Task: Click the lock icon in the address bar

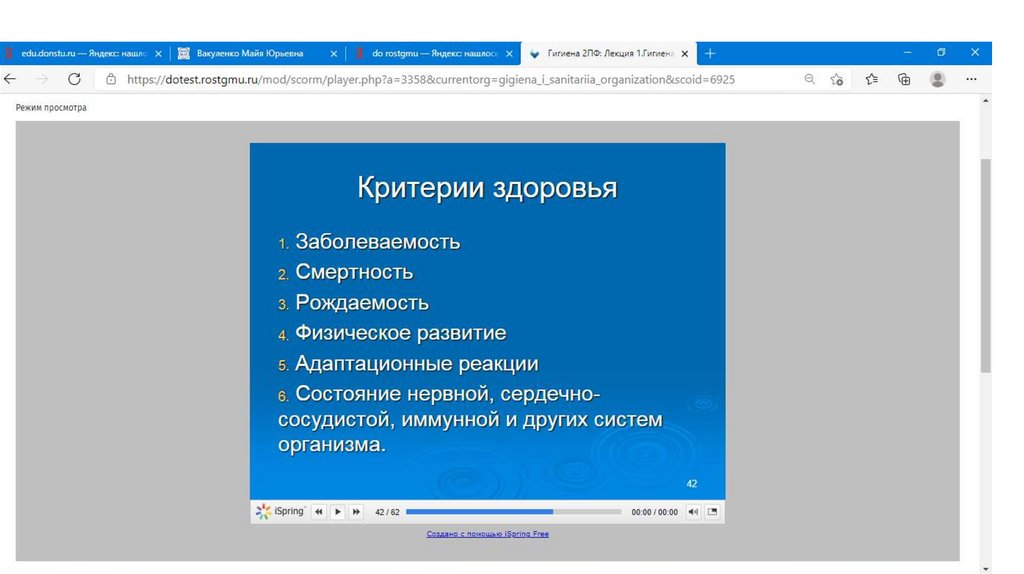Action: point(111,79)
